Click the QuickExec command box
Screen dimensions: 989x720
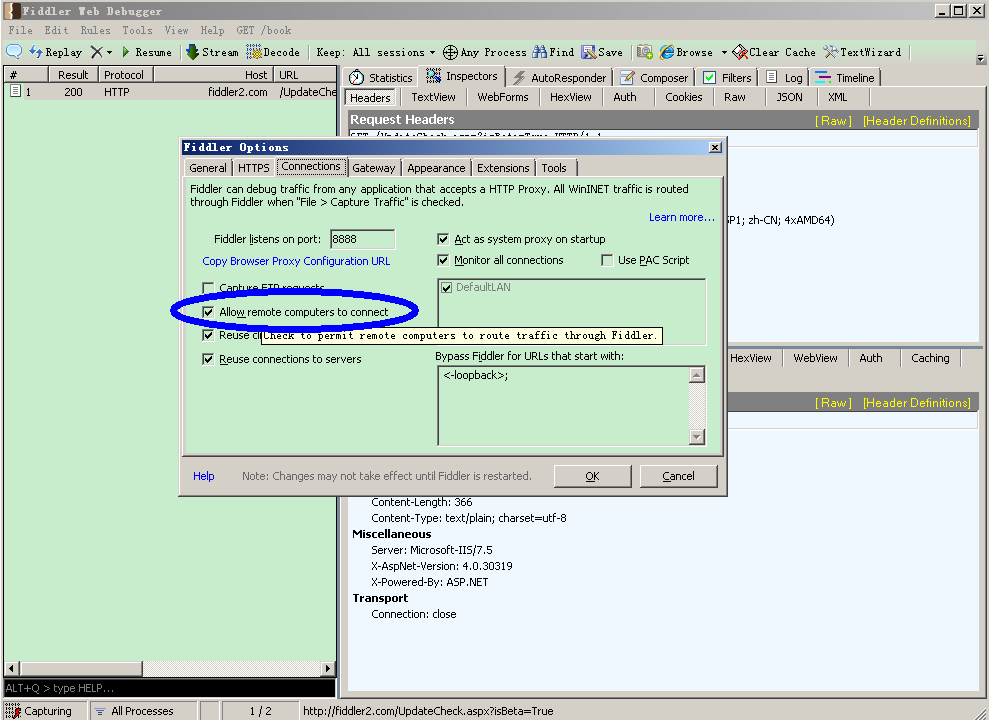point(169,688)
